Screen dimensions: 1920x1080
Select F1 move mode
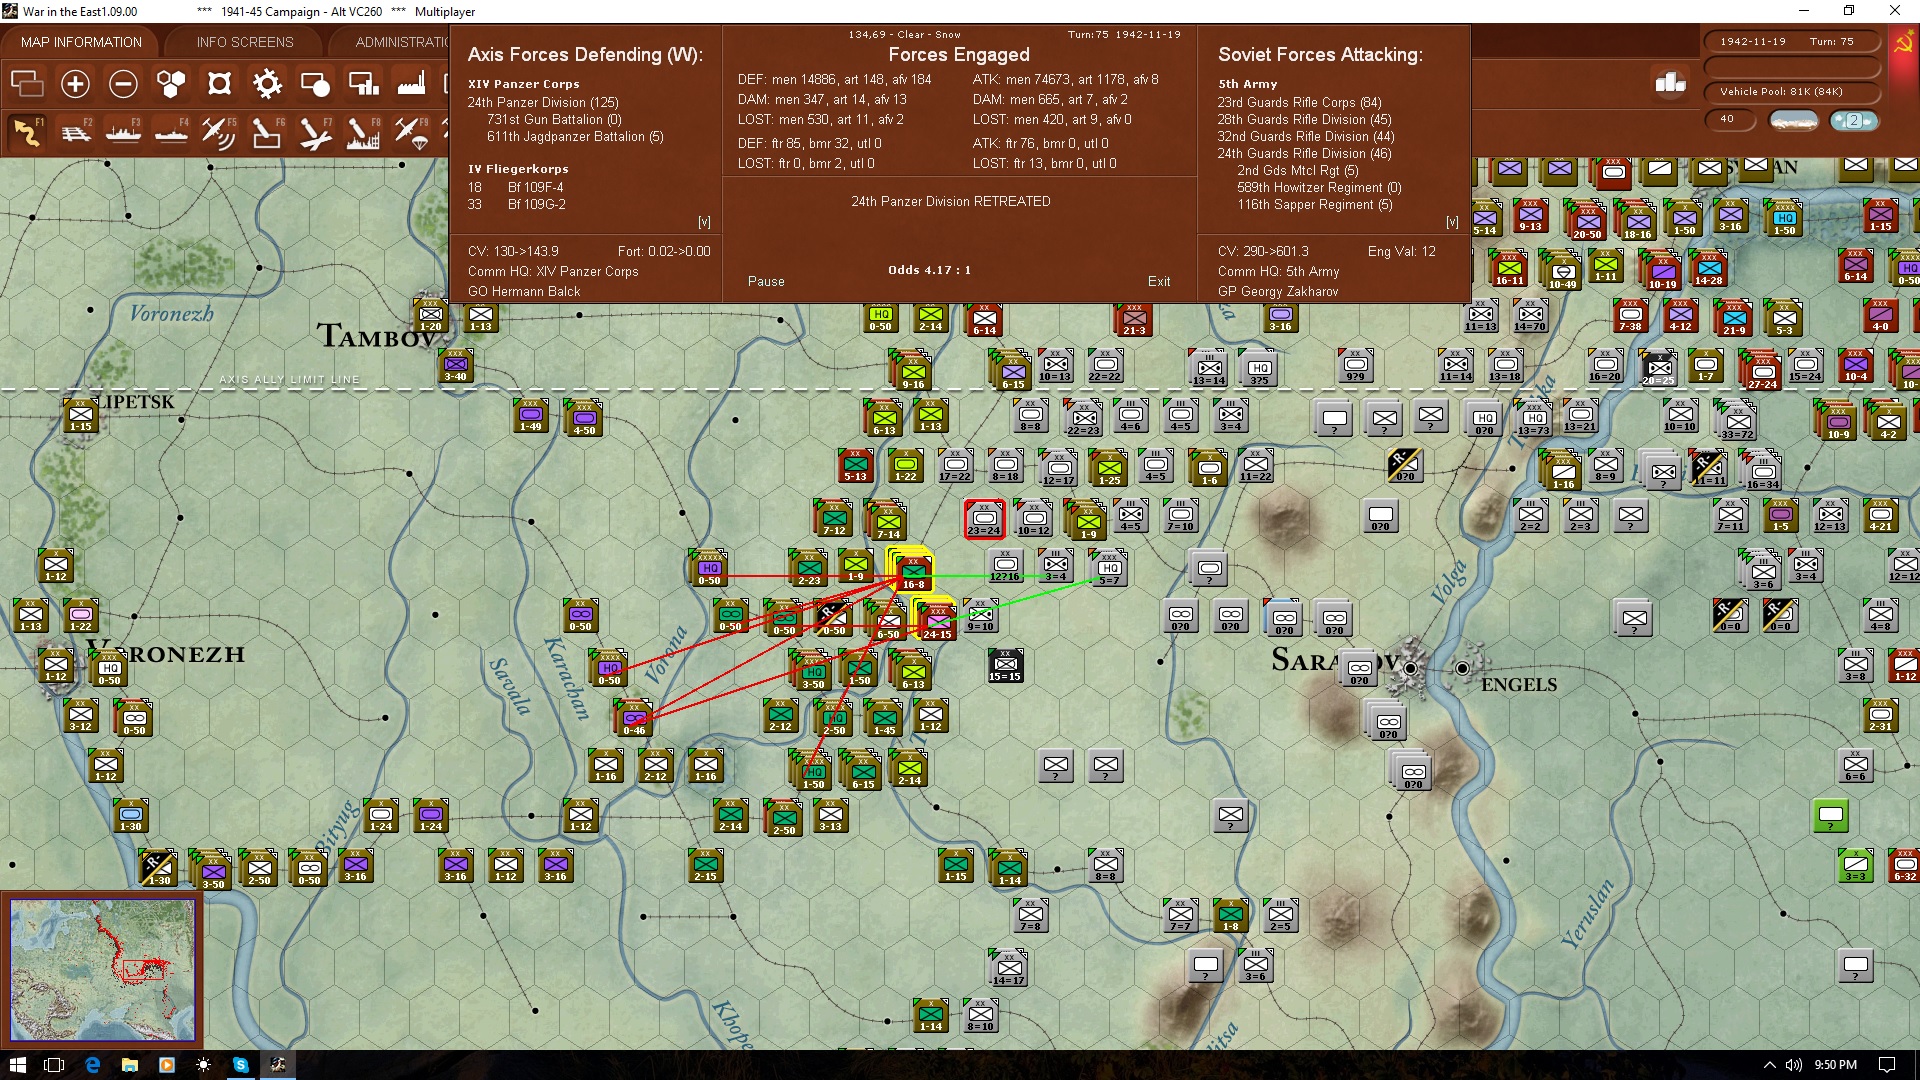27,133
